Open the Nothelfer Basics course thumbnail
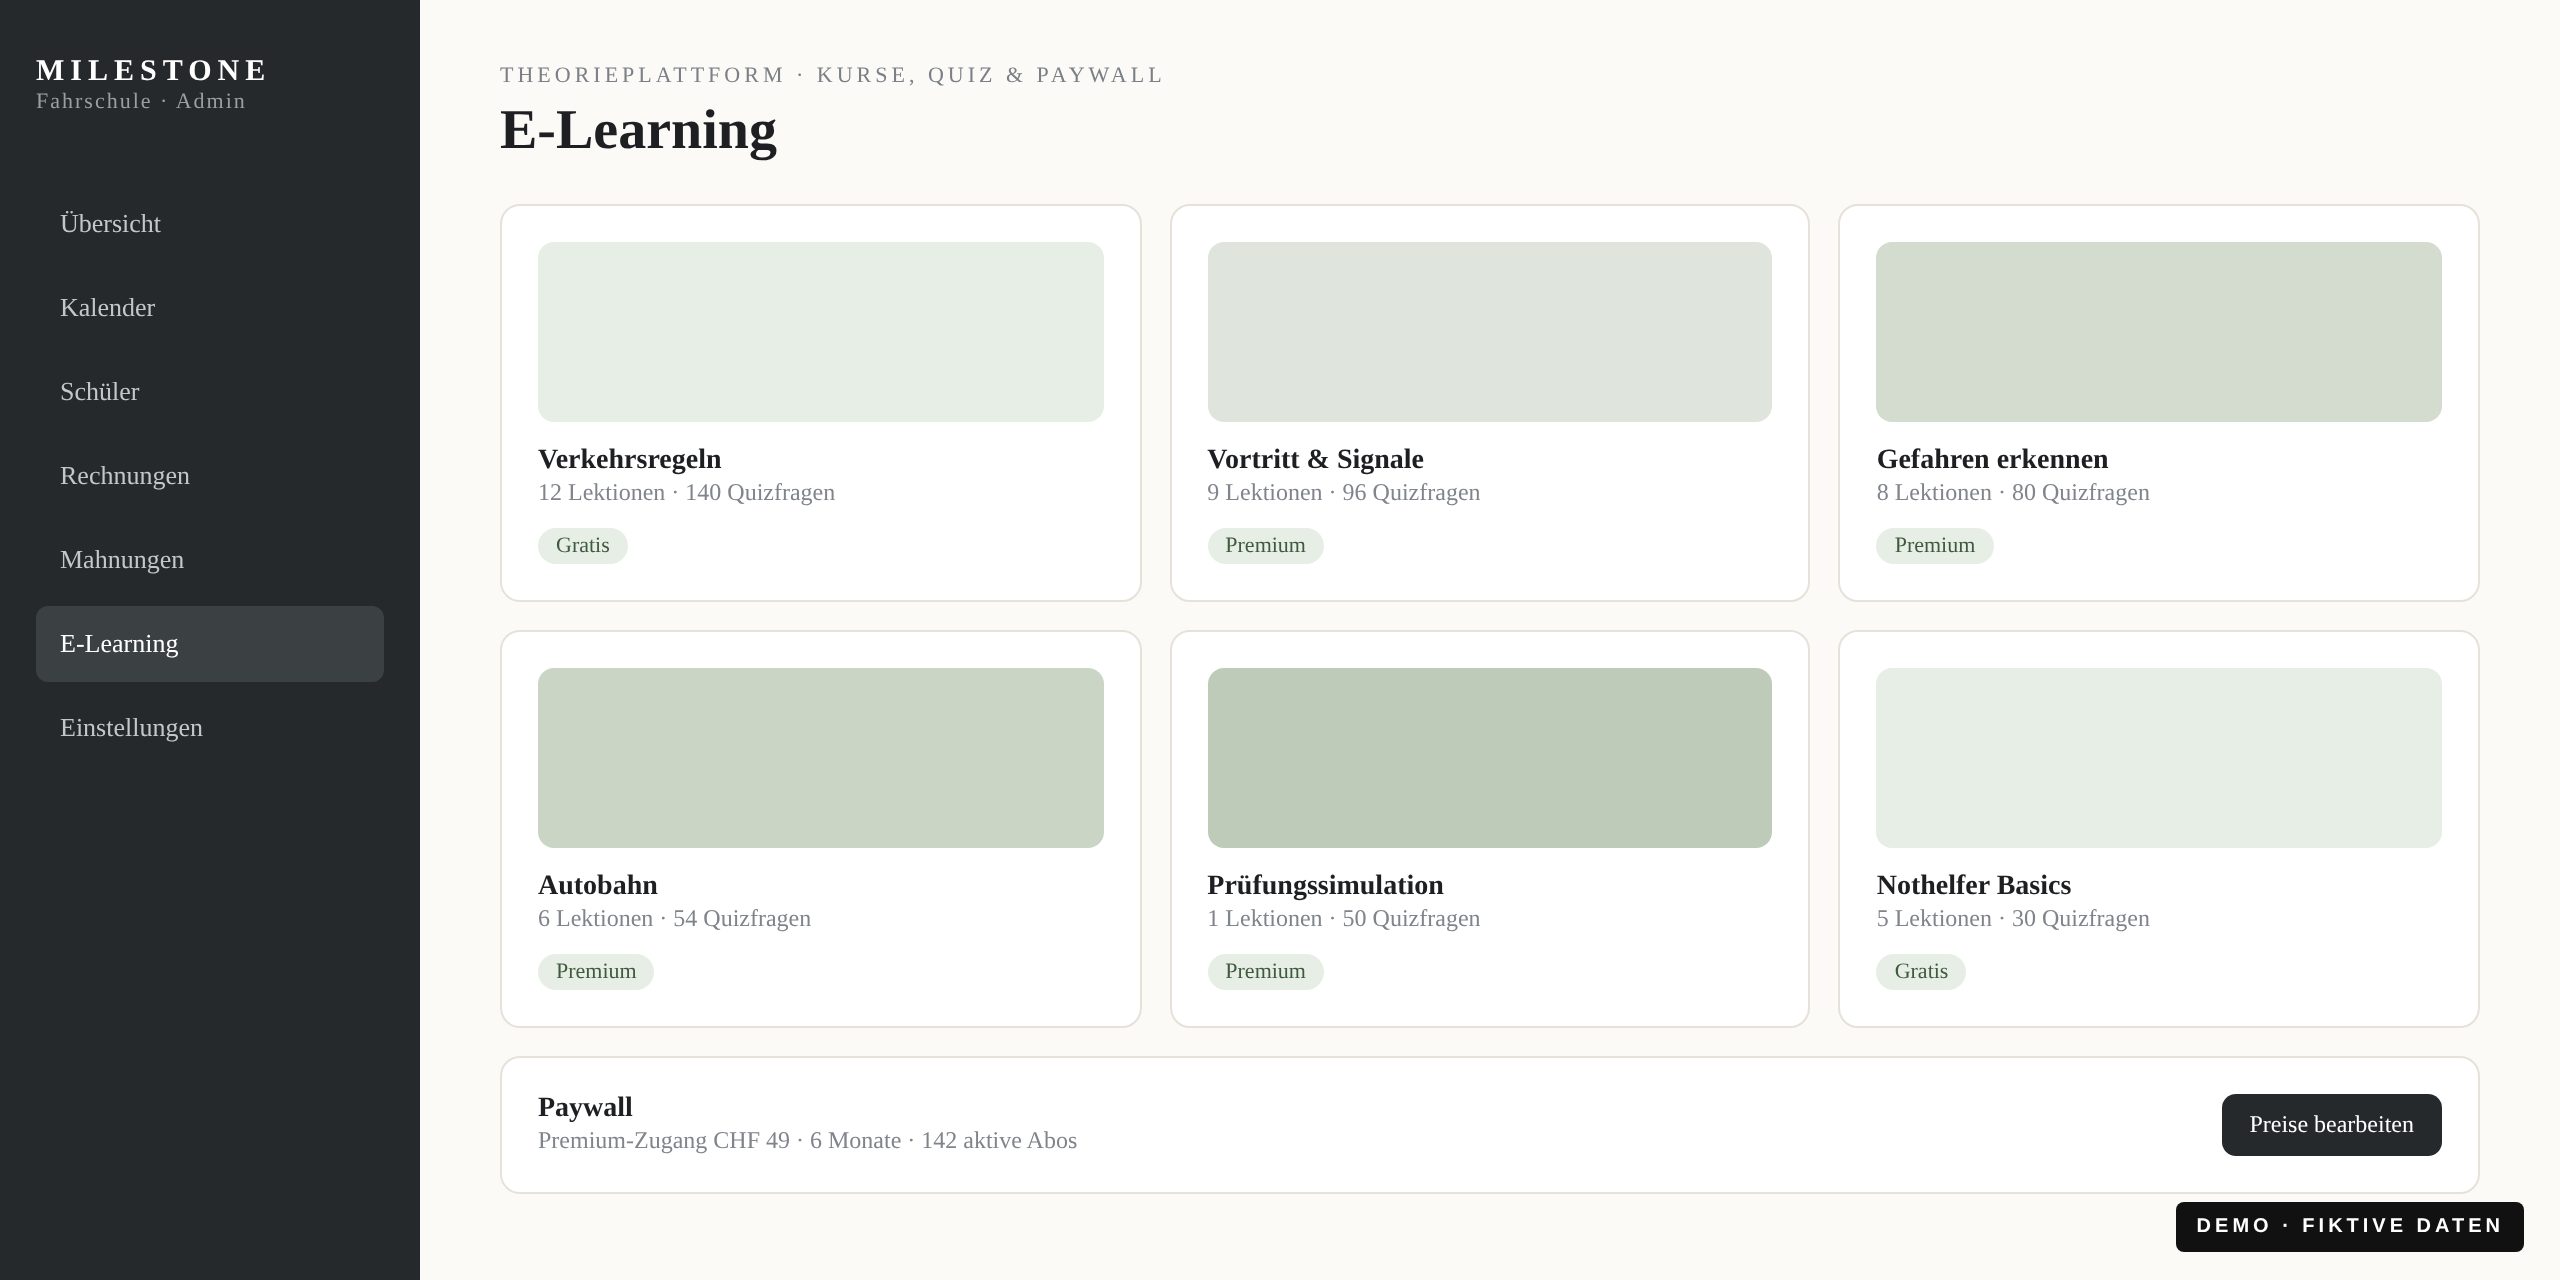 coord(2159,758)
